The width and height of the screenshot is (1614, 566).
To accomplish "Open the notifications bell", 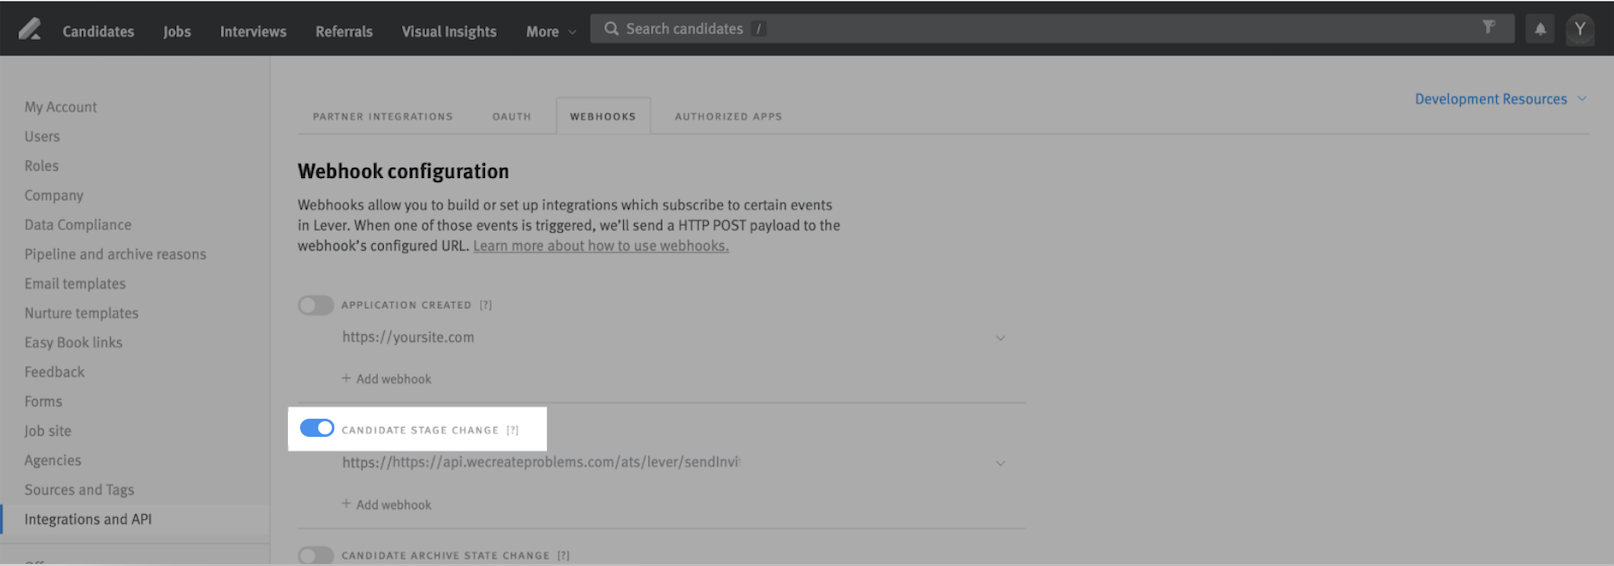I will click(x=1540, y=29).
